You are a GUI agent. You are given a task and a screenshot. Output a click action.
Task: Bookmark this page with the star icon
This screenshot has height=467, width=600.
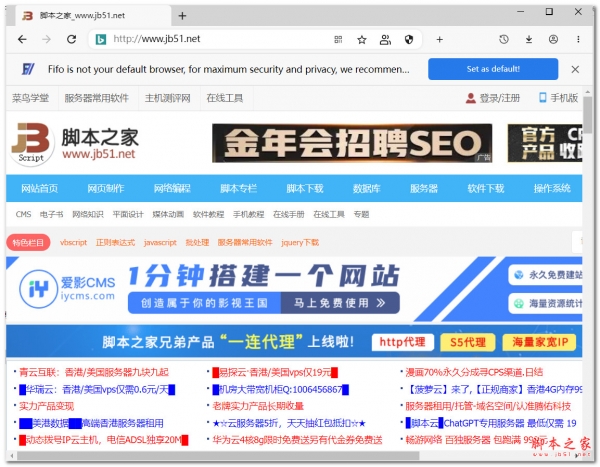362,39
